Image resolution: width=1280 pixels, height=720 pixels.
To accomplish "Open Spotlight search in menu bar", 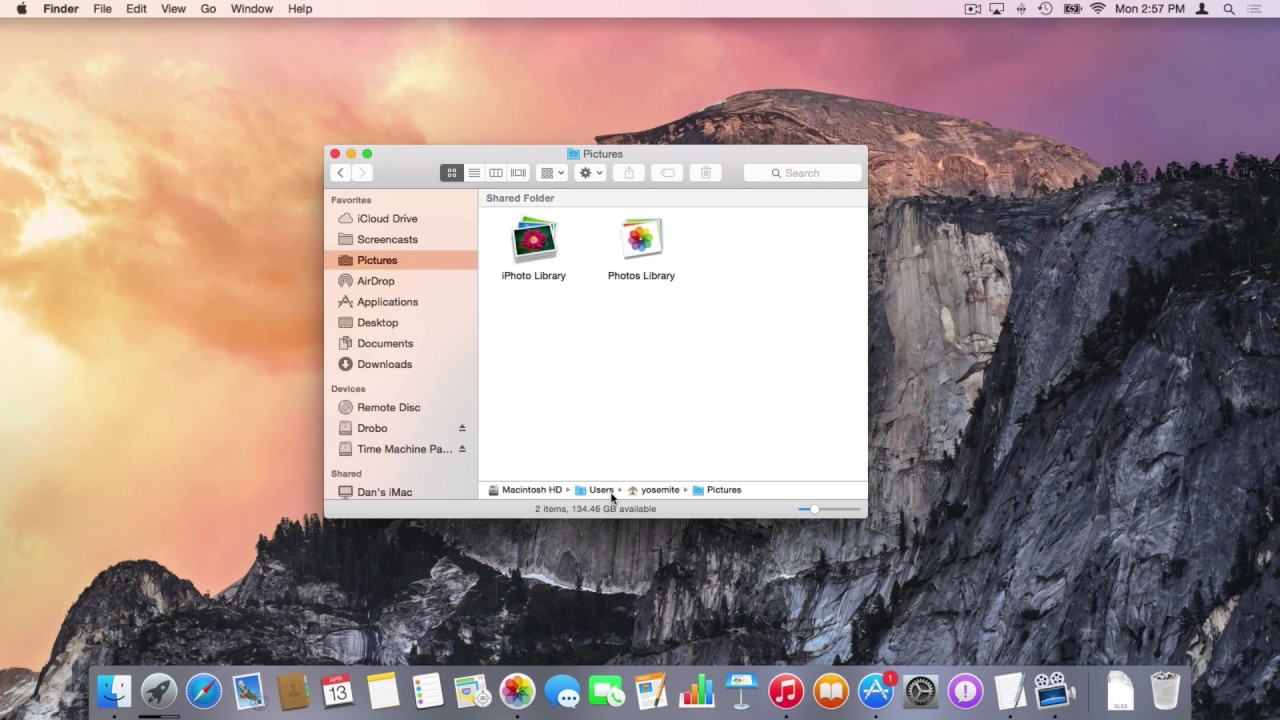I will (1229, 9).
